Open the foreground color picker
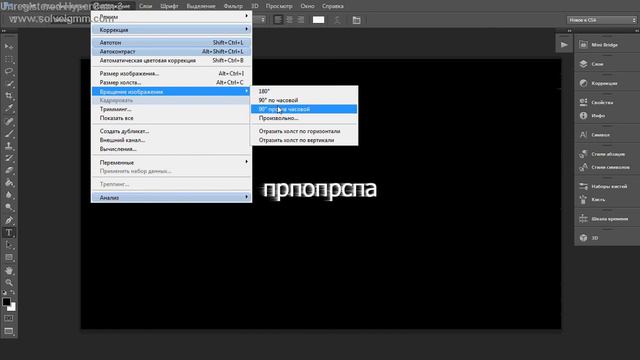Image resolution: width=640 pixels, height=360 pixels. 6,302
